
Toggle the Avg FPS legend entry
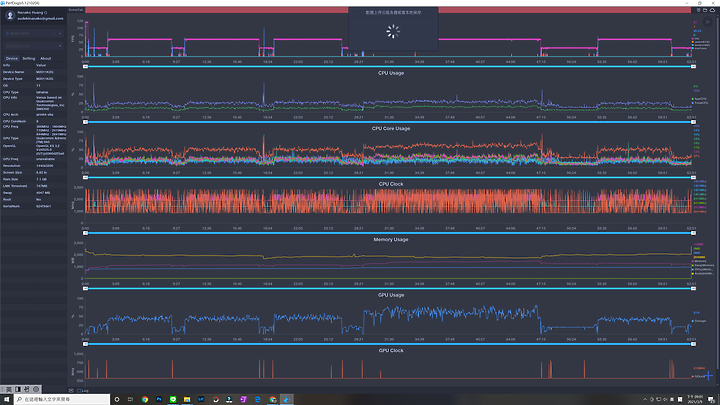696,39
